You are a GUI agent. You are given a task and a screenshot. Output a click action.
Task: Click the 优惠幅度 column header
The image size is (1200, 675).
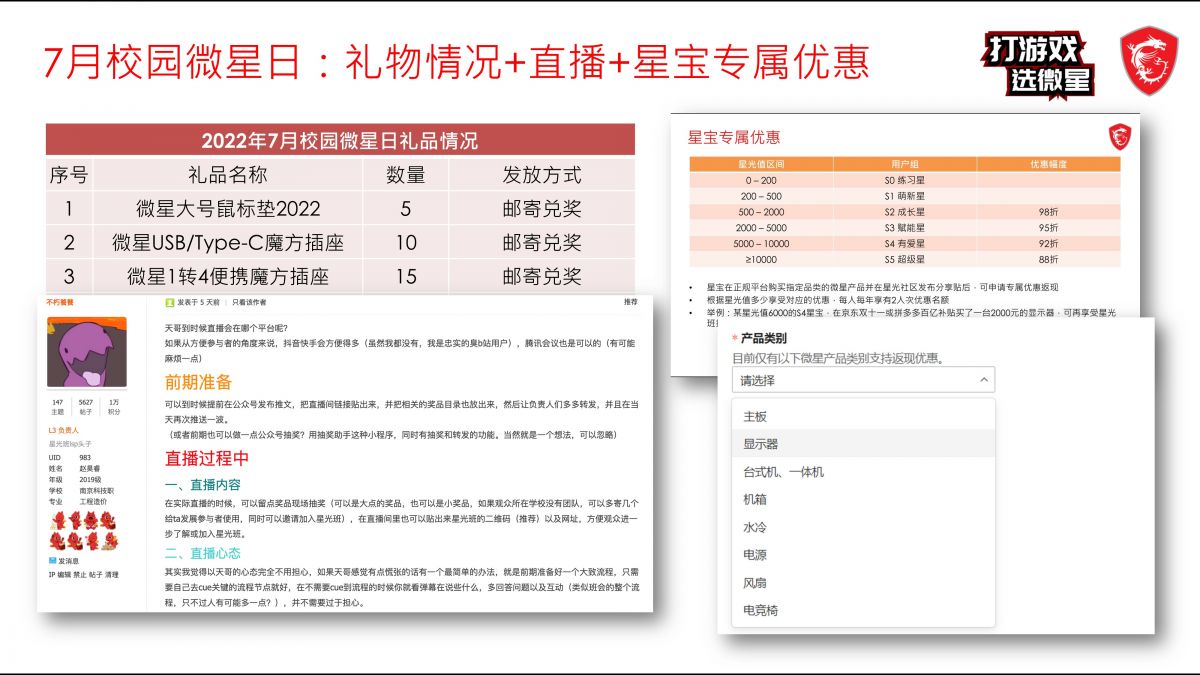[1048, 163]
